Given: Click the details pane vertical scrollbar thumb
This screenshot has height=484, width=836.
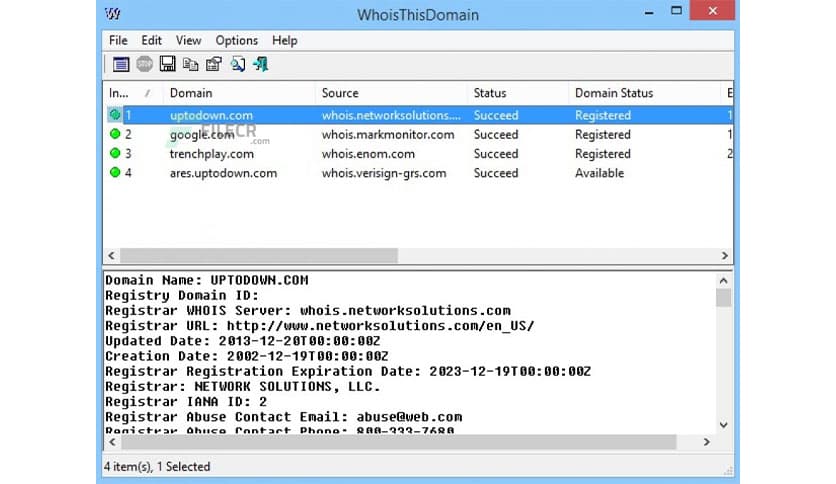Looking at the screenshot, I should coord(724,298).
